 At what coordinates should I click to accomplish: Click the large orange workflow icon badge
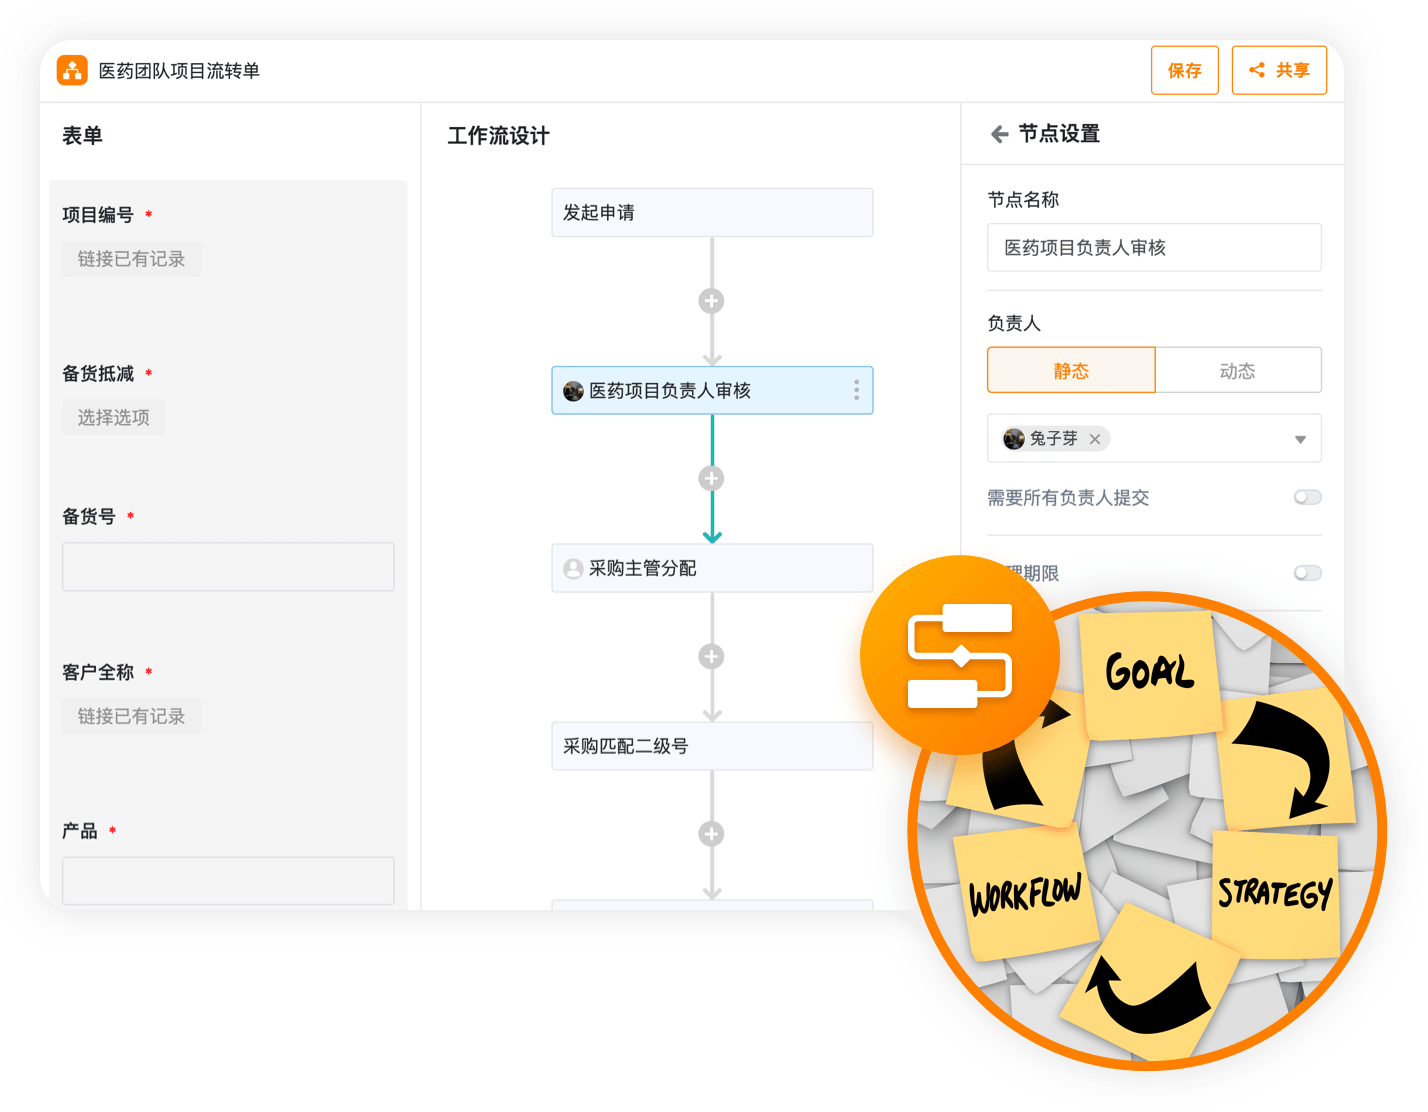(959, 656)
